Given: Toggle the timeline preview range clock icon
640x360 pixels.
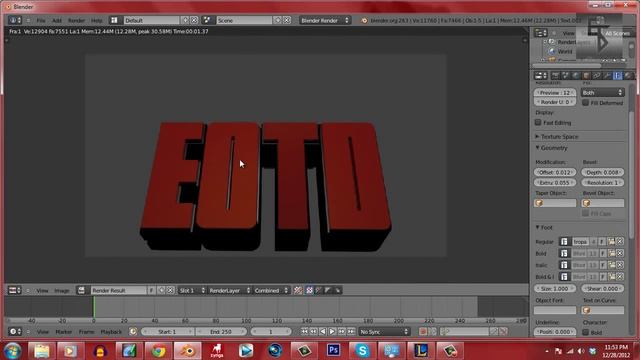Looking at the screenshot, I should coord(133,331).
